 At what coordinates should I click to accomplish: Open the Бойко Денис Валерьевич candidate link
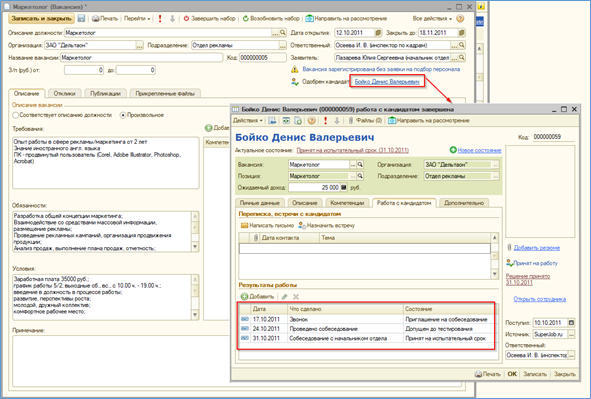[387, 81]
